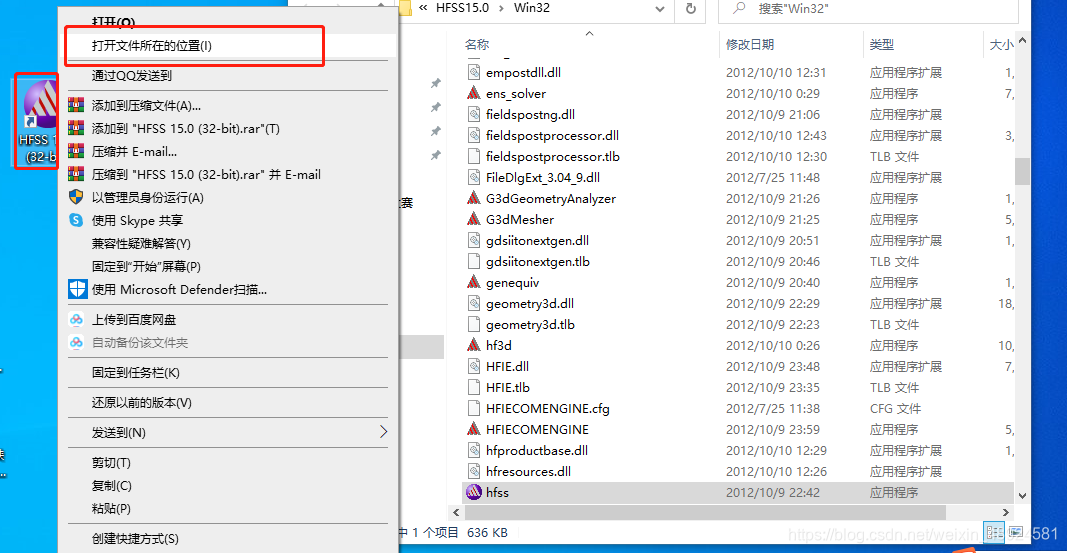Viewport: 1067px width, 553px height.
Task: Click WinRAR icon beside 压缩并 E-mail...
Action: [x=76, y=152]
